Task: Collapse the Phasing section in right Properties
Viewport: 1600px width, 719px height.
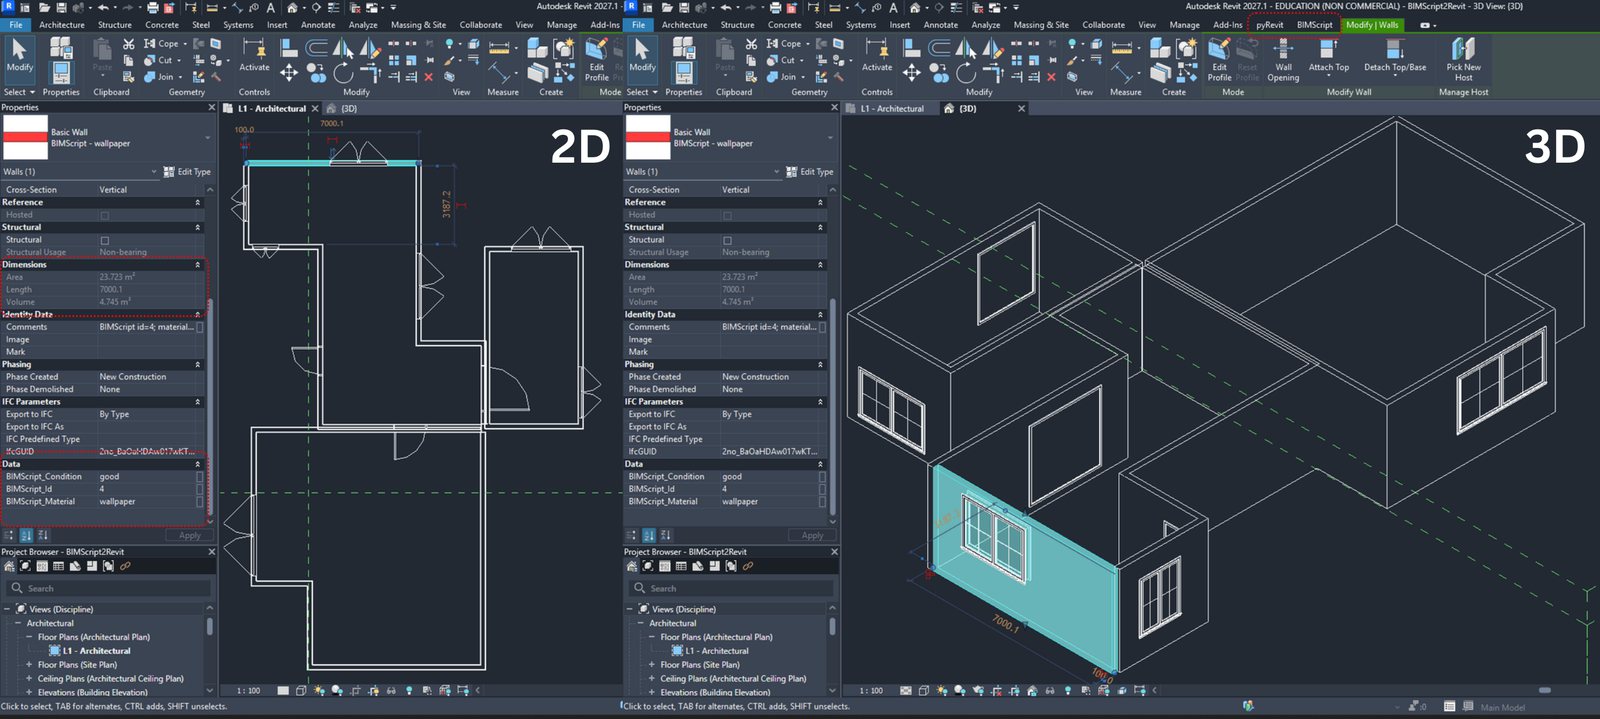Action: (820, 364)
